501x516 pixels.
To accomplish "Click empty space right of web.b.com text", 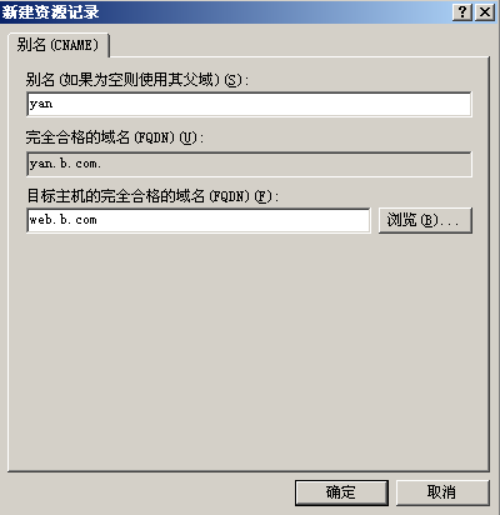I will click(x=233, y=220).
